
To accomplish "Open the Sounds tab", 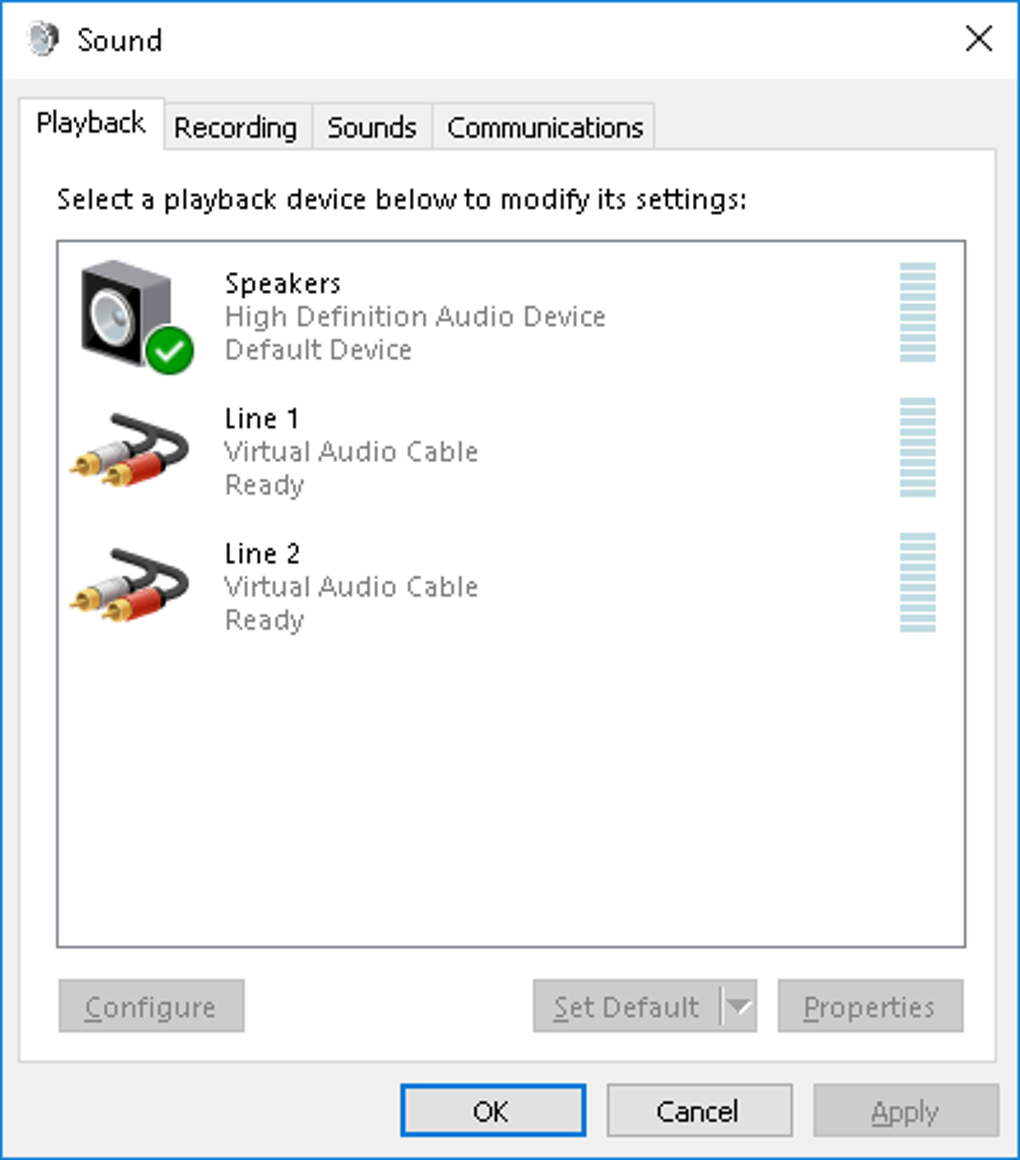I will [x=371, y=128].
